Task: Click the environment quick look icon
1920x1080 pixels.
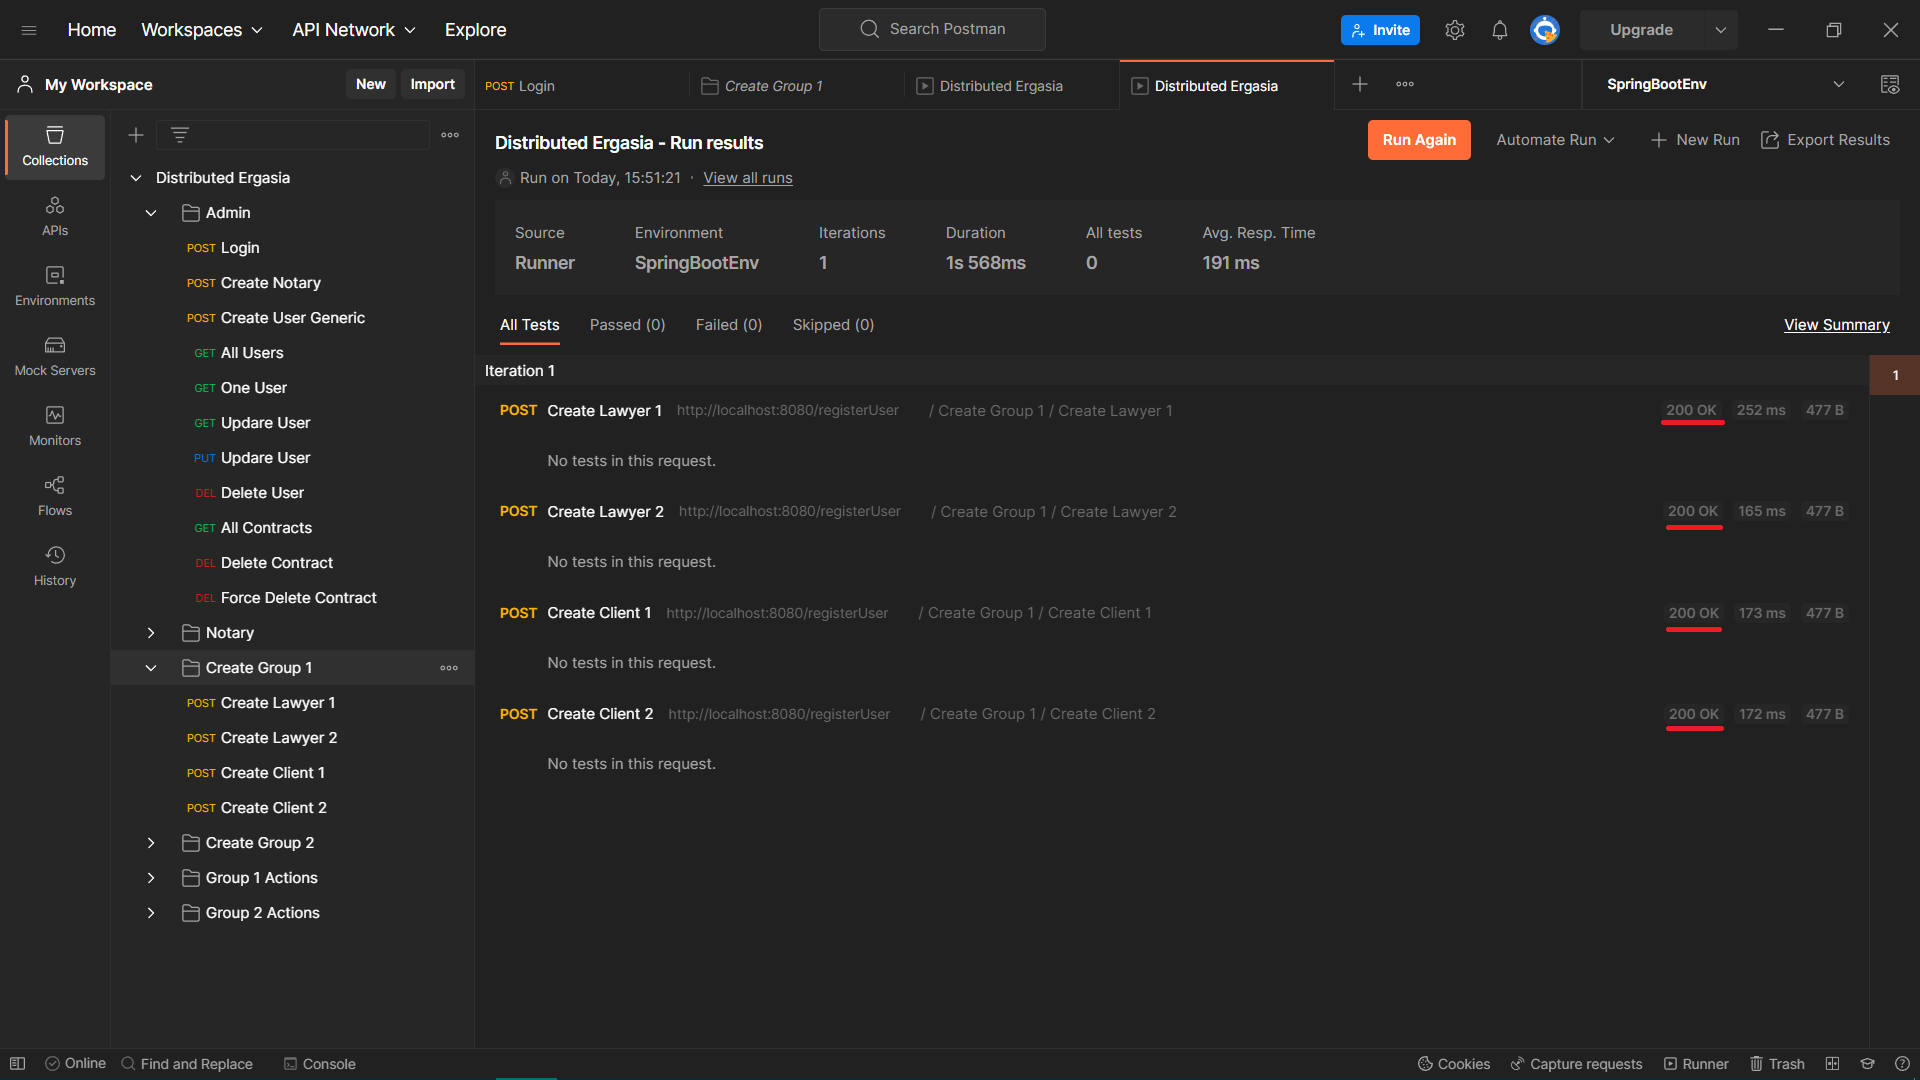Action: click(x=1889, y=85)
